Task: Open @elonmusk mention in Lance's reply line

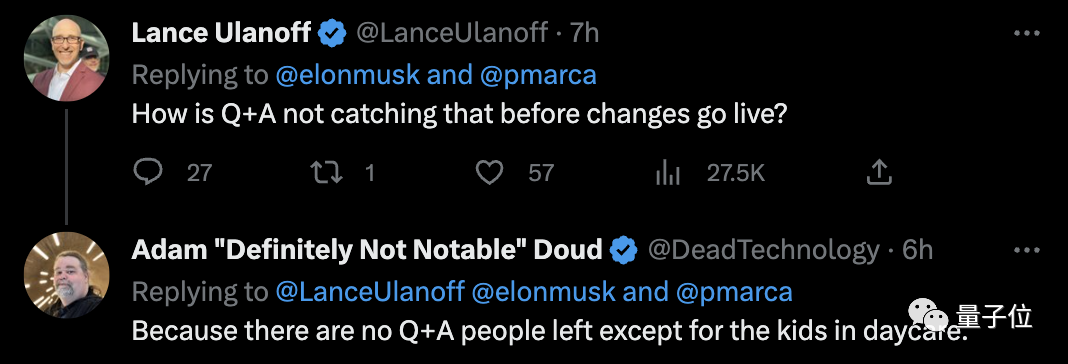Action: click(x=347, y=75)
